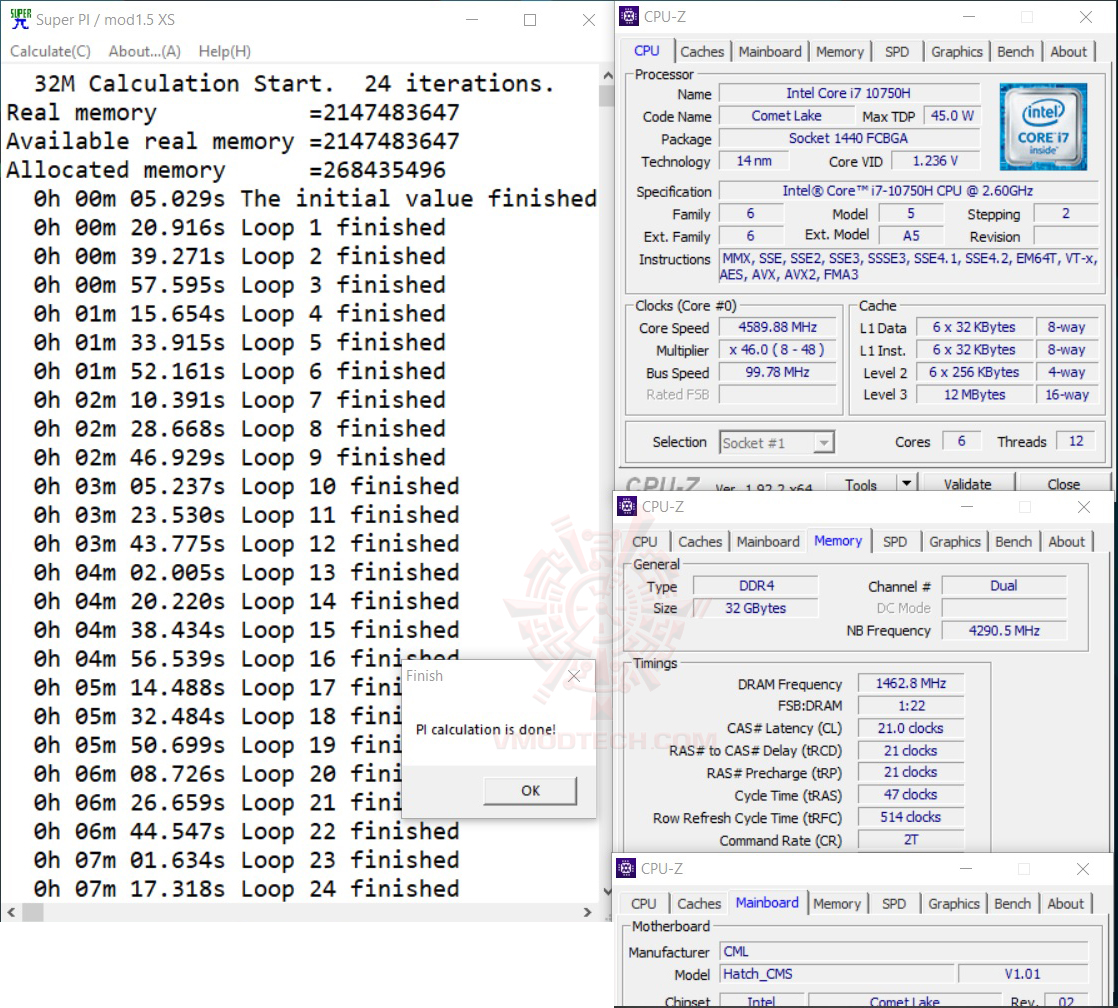1118x1008 pixels.
Task: Click the Super PI scroll up arrow
Action: (607, 75)
